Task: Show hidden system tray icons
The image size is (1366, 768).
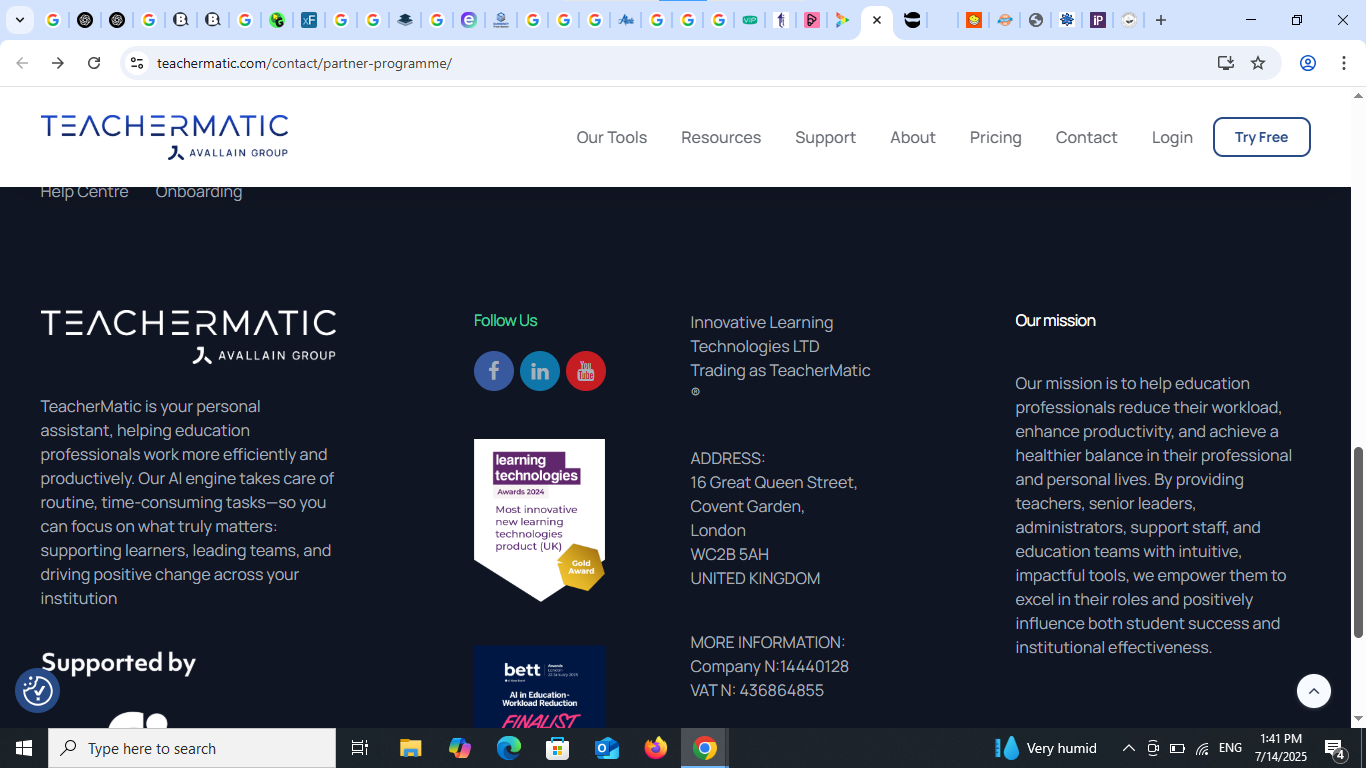Action: [x=1128, y=748]
